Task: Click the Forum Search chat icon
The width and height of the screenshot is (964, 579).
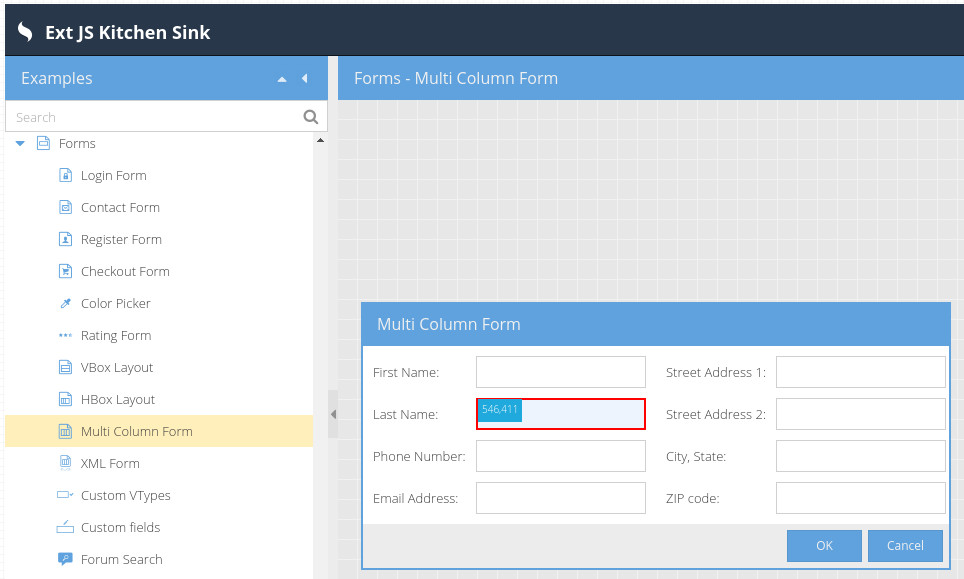Action: coord(65,559)
